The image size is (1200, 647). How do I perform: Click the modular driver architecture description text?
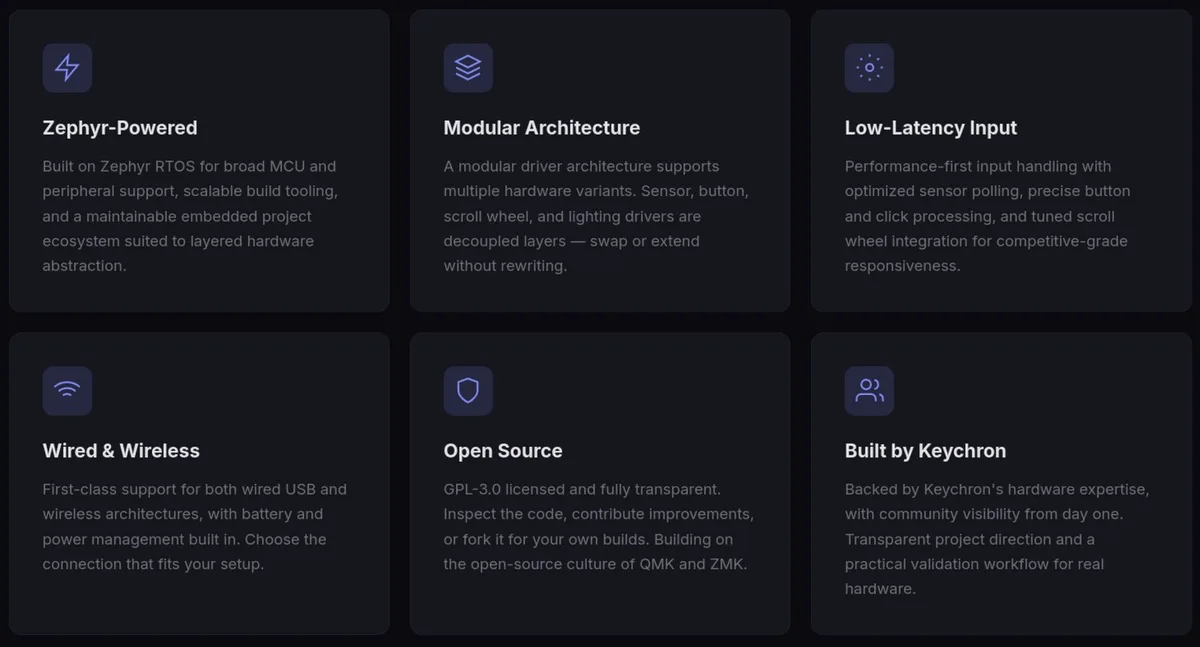[x=596, y=216]
